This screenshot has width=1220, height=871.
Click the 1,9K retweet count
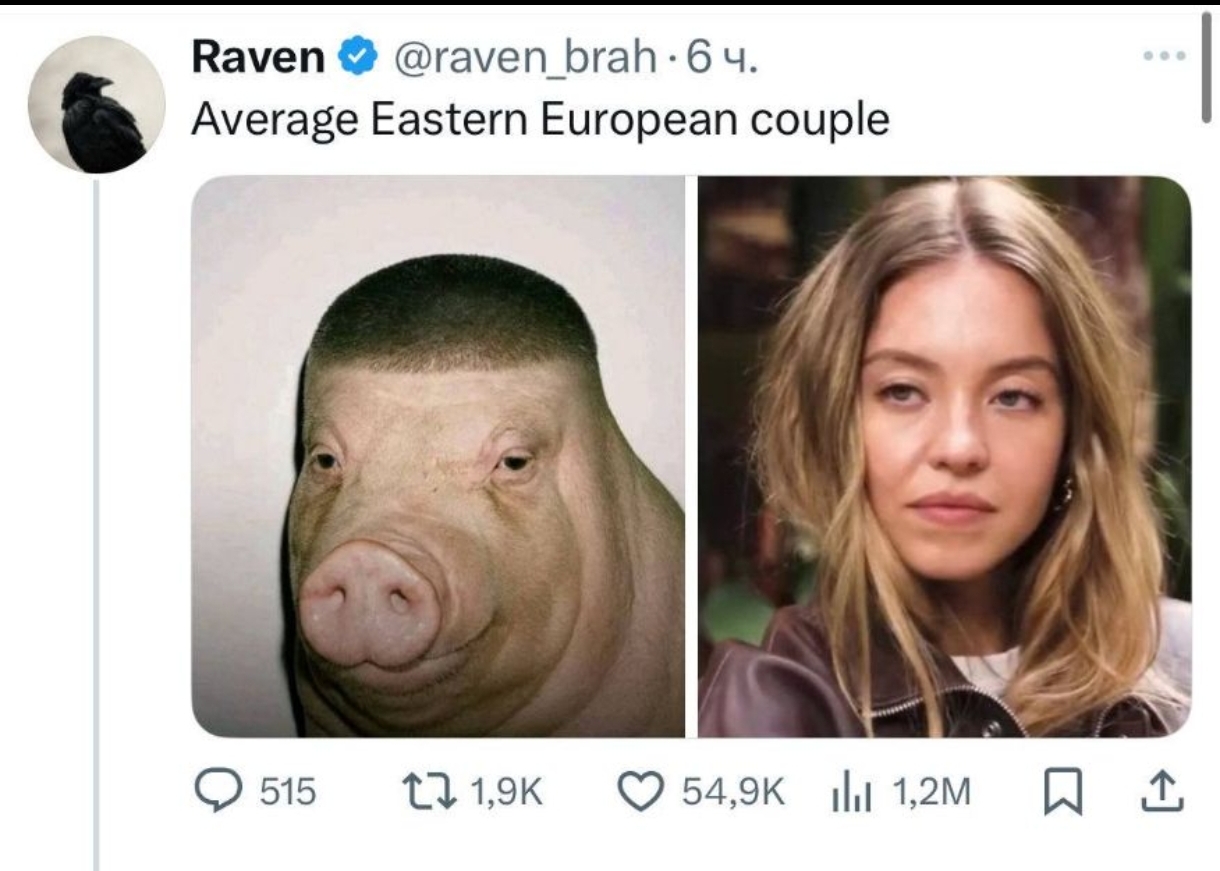point(504,793)
